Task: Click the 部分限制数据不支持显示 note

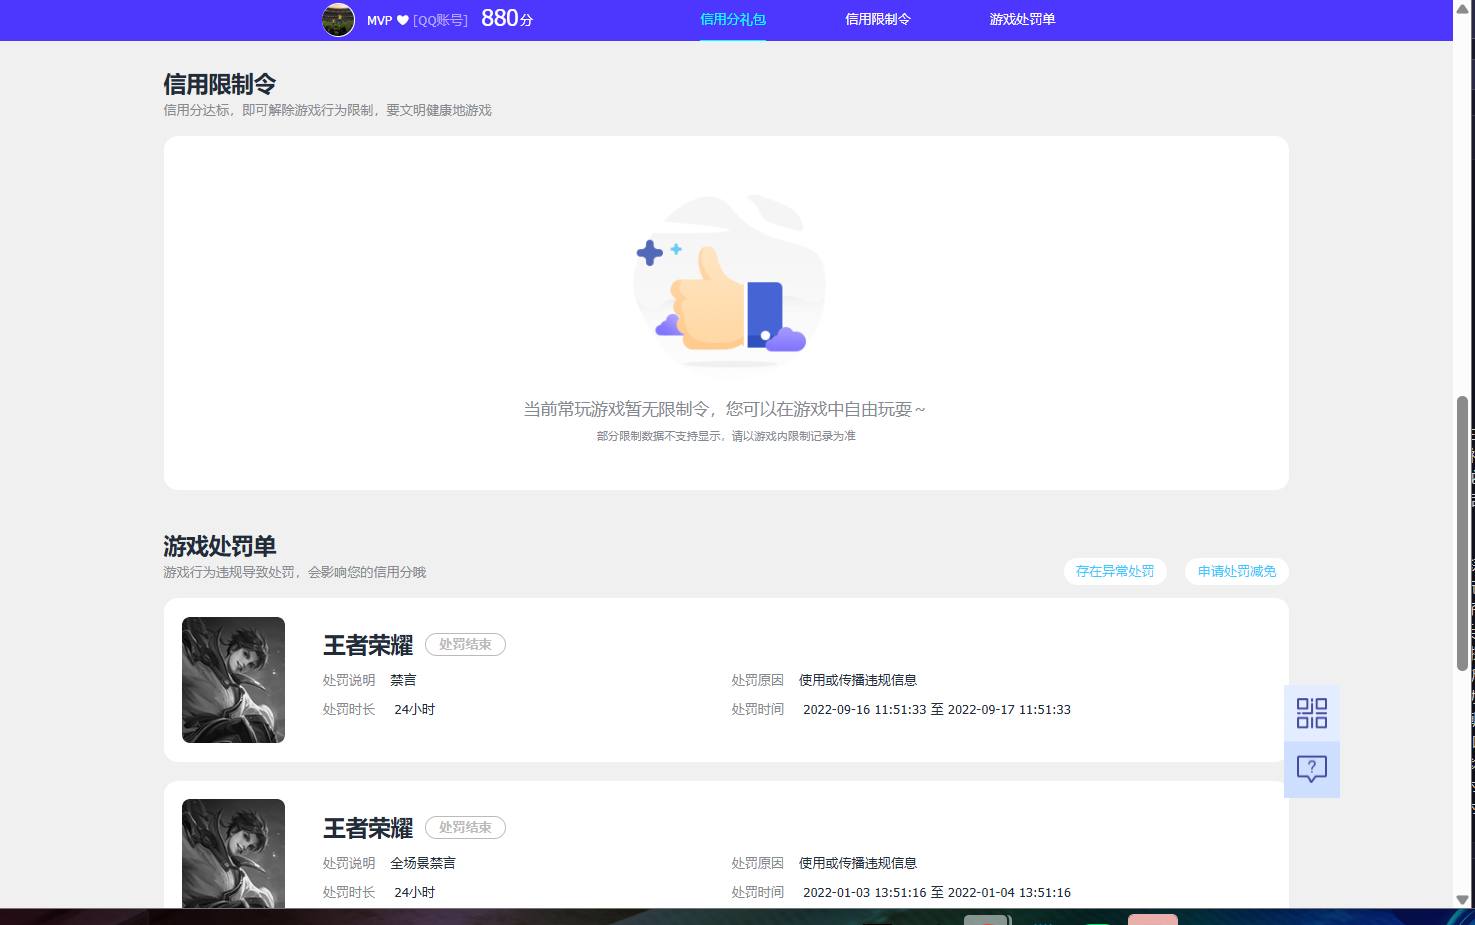Action: (726, 436)
